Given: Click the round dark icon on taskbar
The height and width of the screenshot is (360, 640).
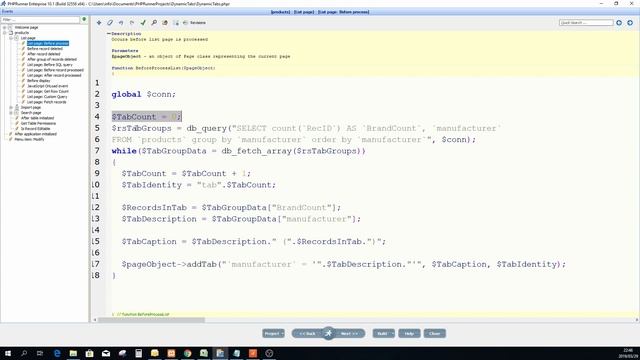Looking at the screenshot, I should 269,353.
